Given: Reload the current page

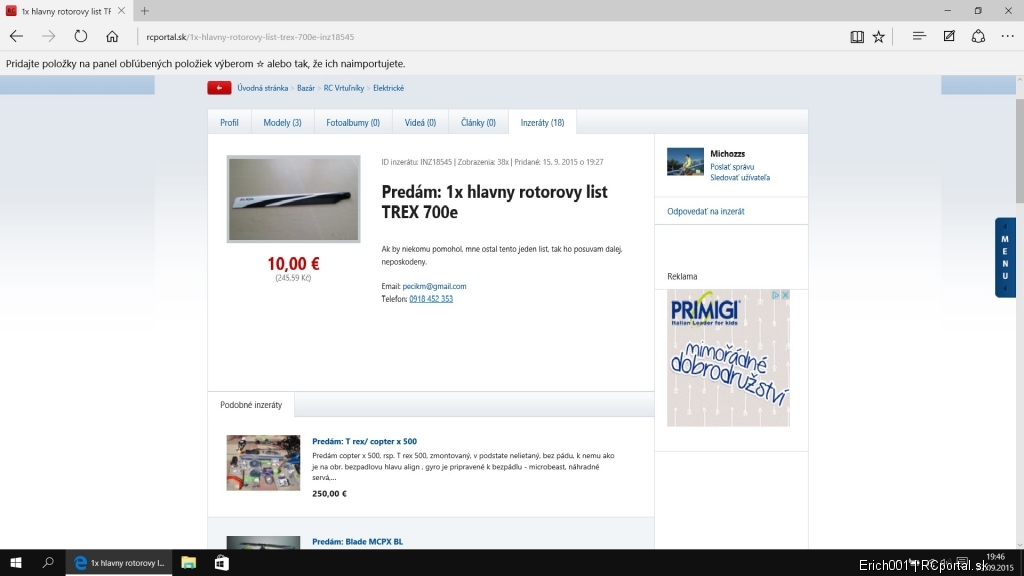Looking at the screenshot, I should point(80,37).
